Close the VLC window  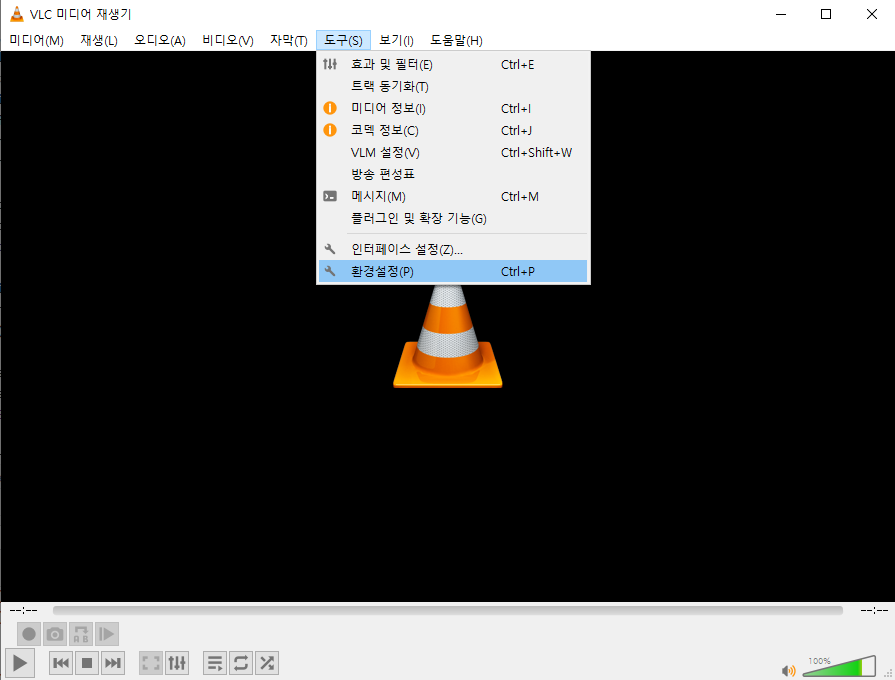(872, 14)
